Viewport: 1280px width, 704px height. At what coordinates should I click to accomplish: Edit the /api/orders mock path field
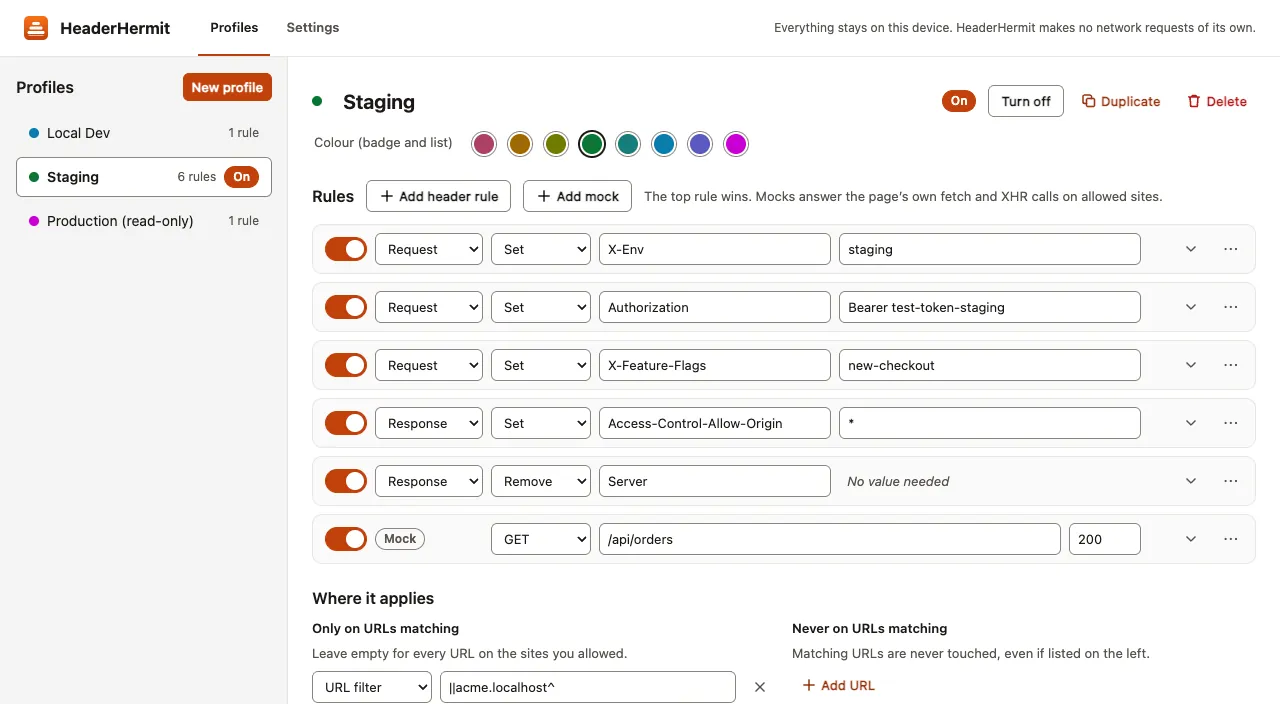[x=830, y=539]
